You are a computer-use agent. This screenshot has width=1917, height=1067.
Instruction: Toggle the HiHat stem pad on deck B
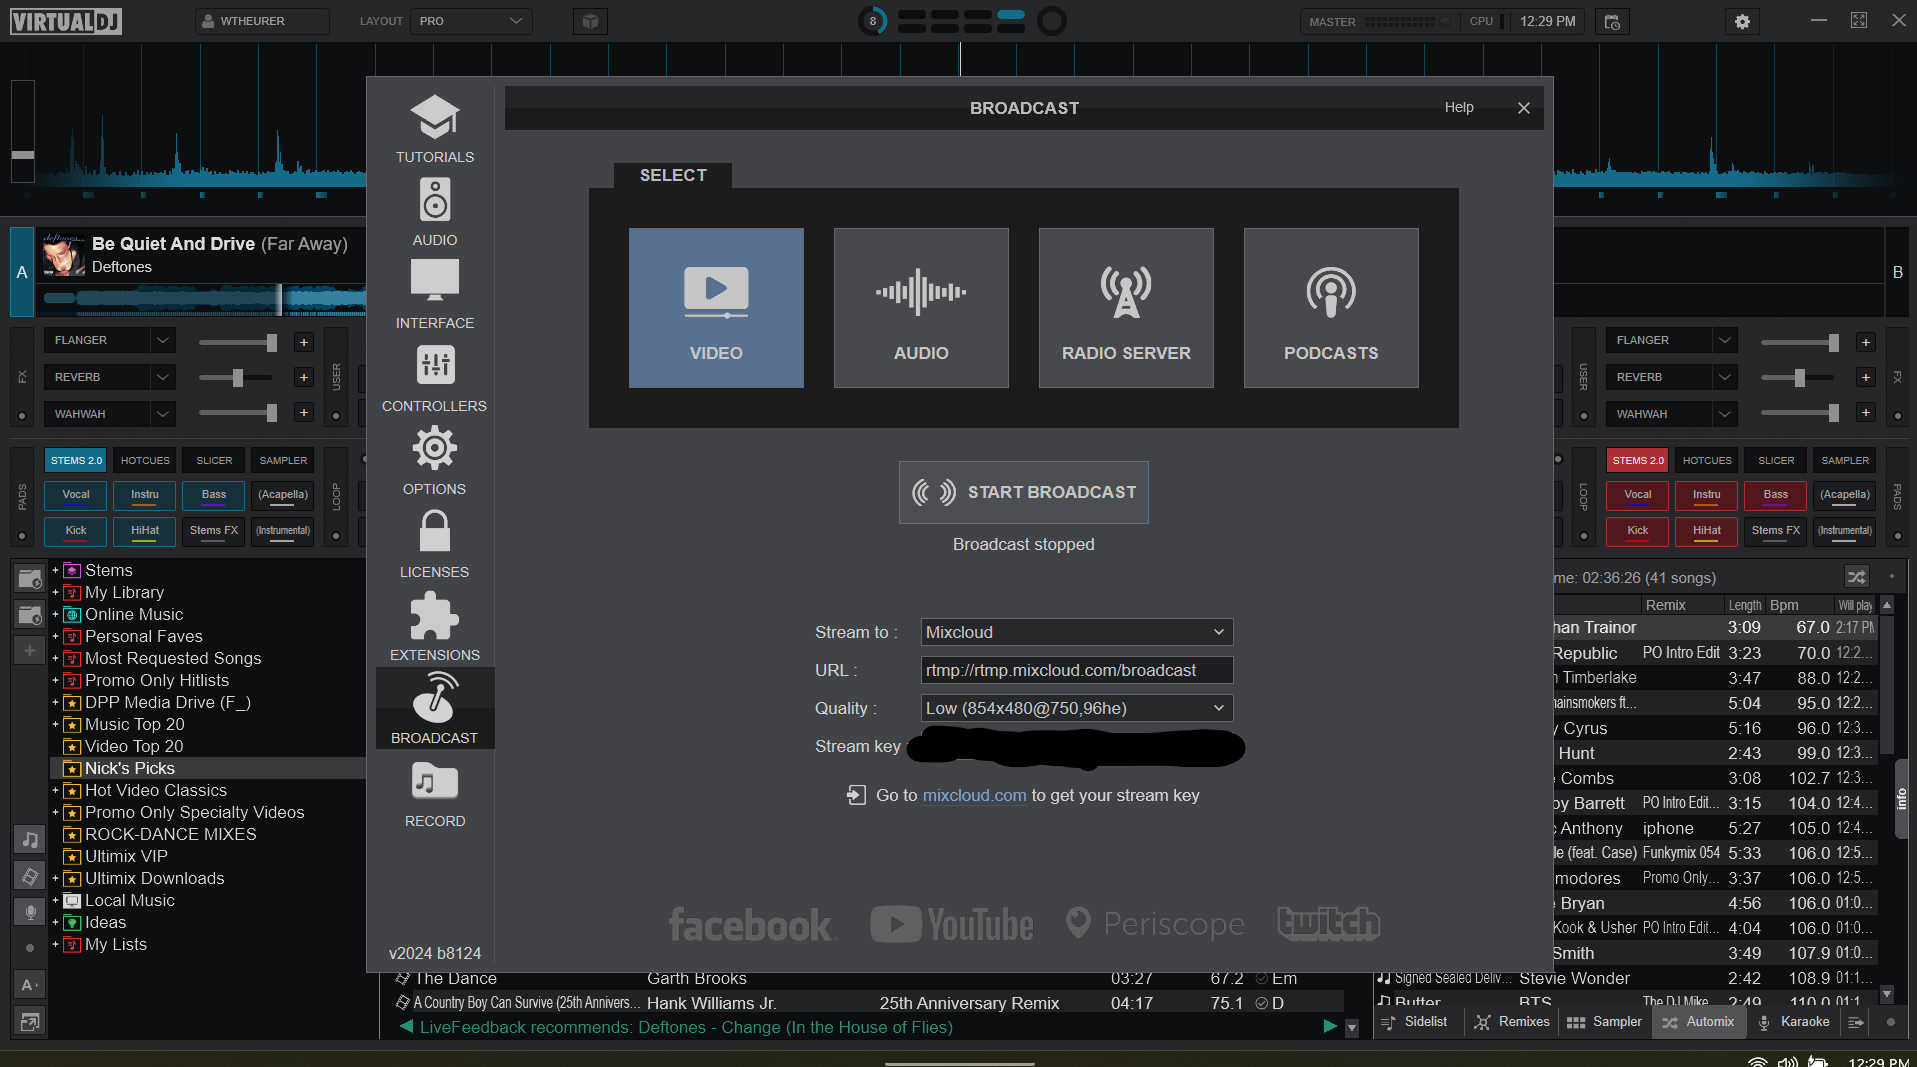click(x=1707, y=531)
